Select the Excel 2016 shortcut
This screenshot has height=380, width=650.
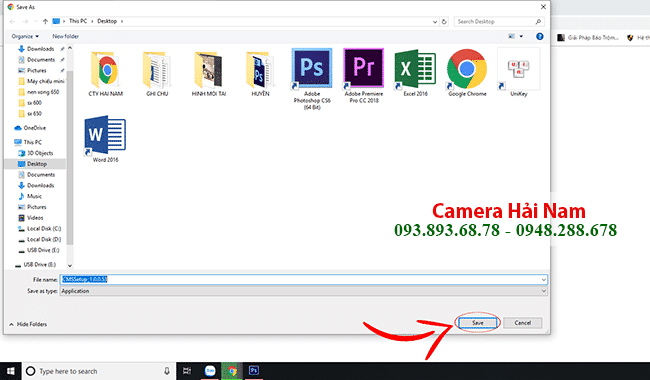tap(415, 73)
